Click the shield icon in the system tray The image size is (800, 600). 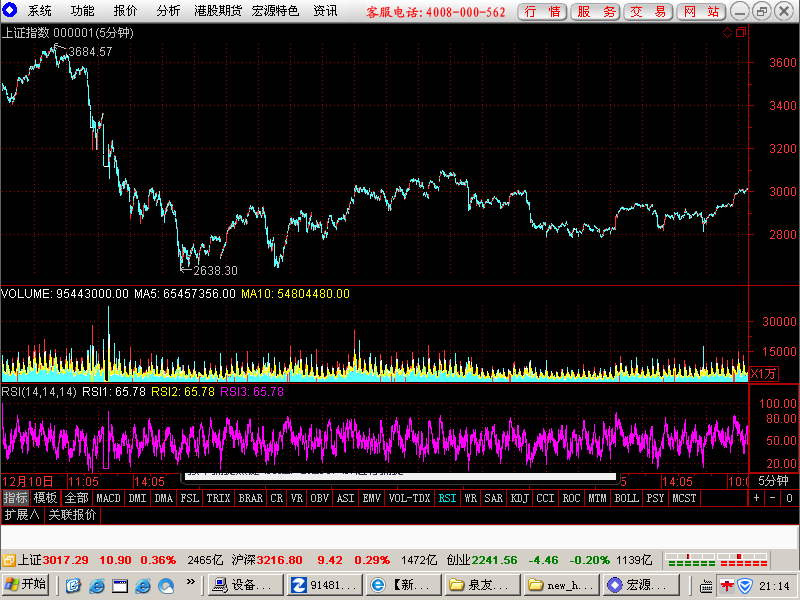pos(745,586)
